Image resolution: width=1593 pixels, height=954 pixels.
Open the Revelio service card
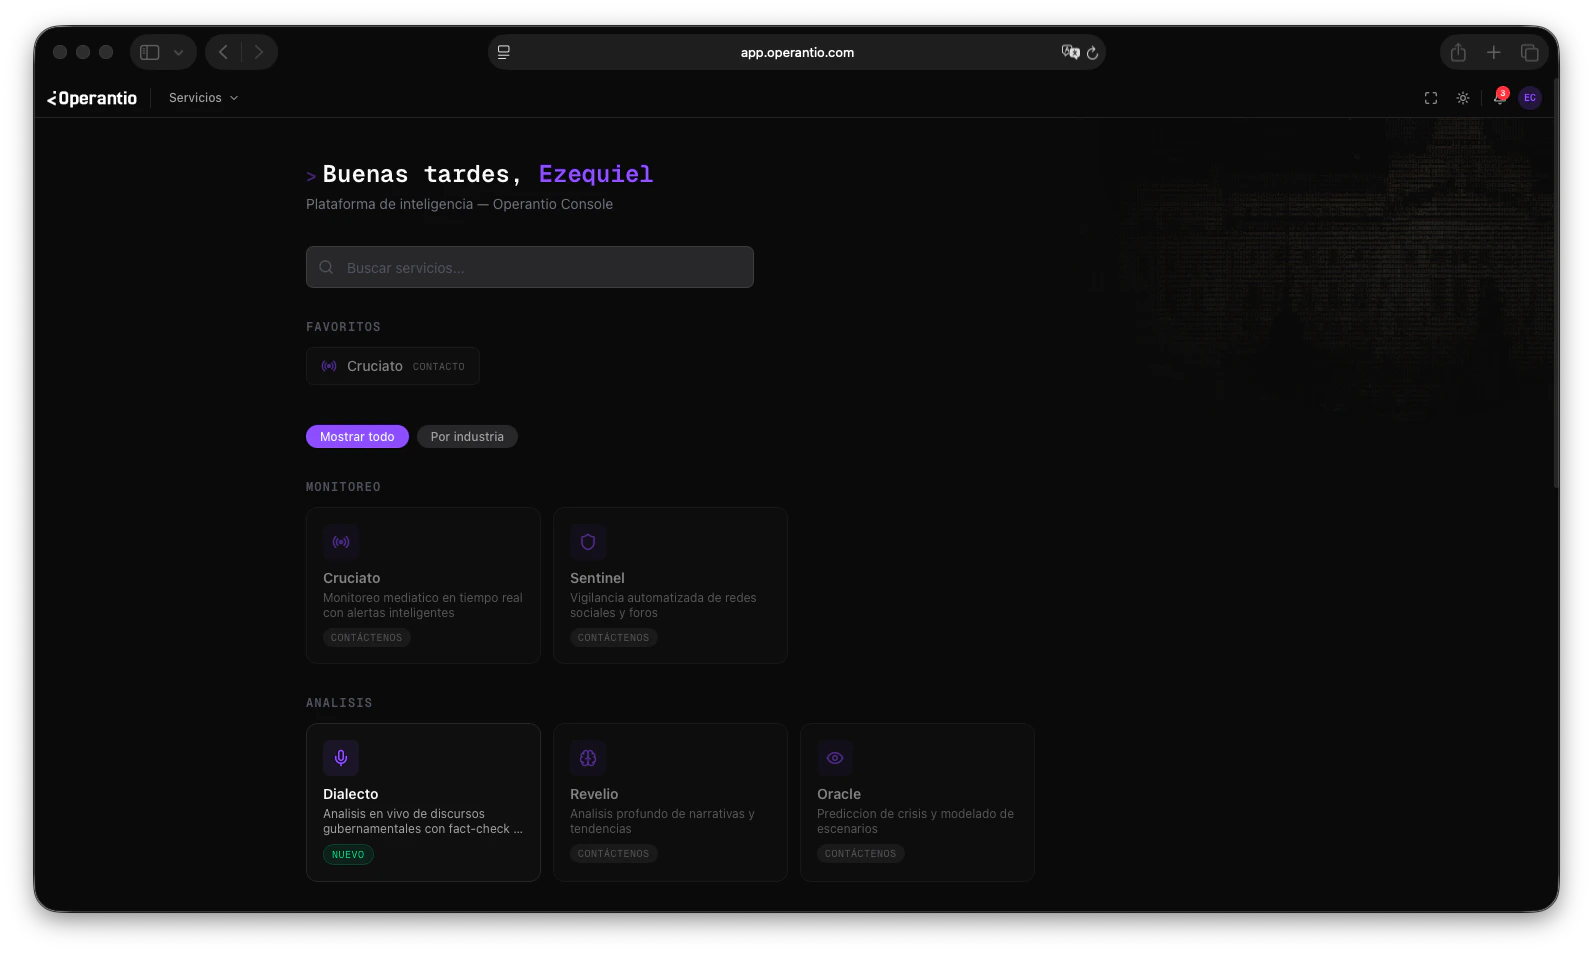(x=670, y=802)
